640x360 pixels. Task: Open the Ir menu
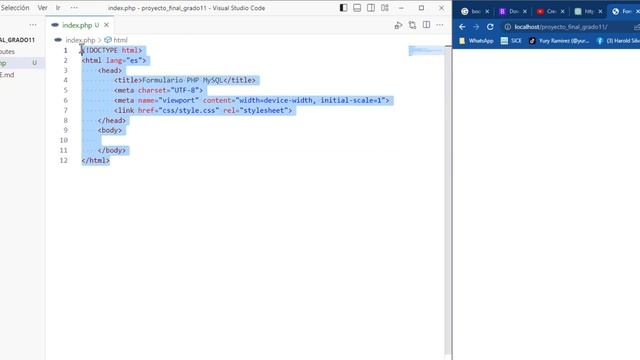coord(58,8)
